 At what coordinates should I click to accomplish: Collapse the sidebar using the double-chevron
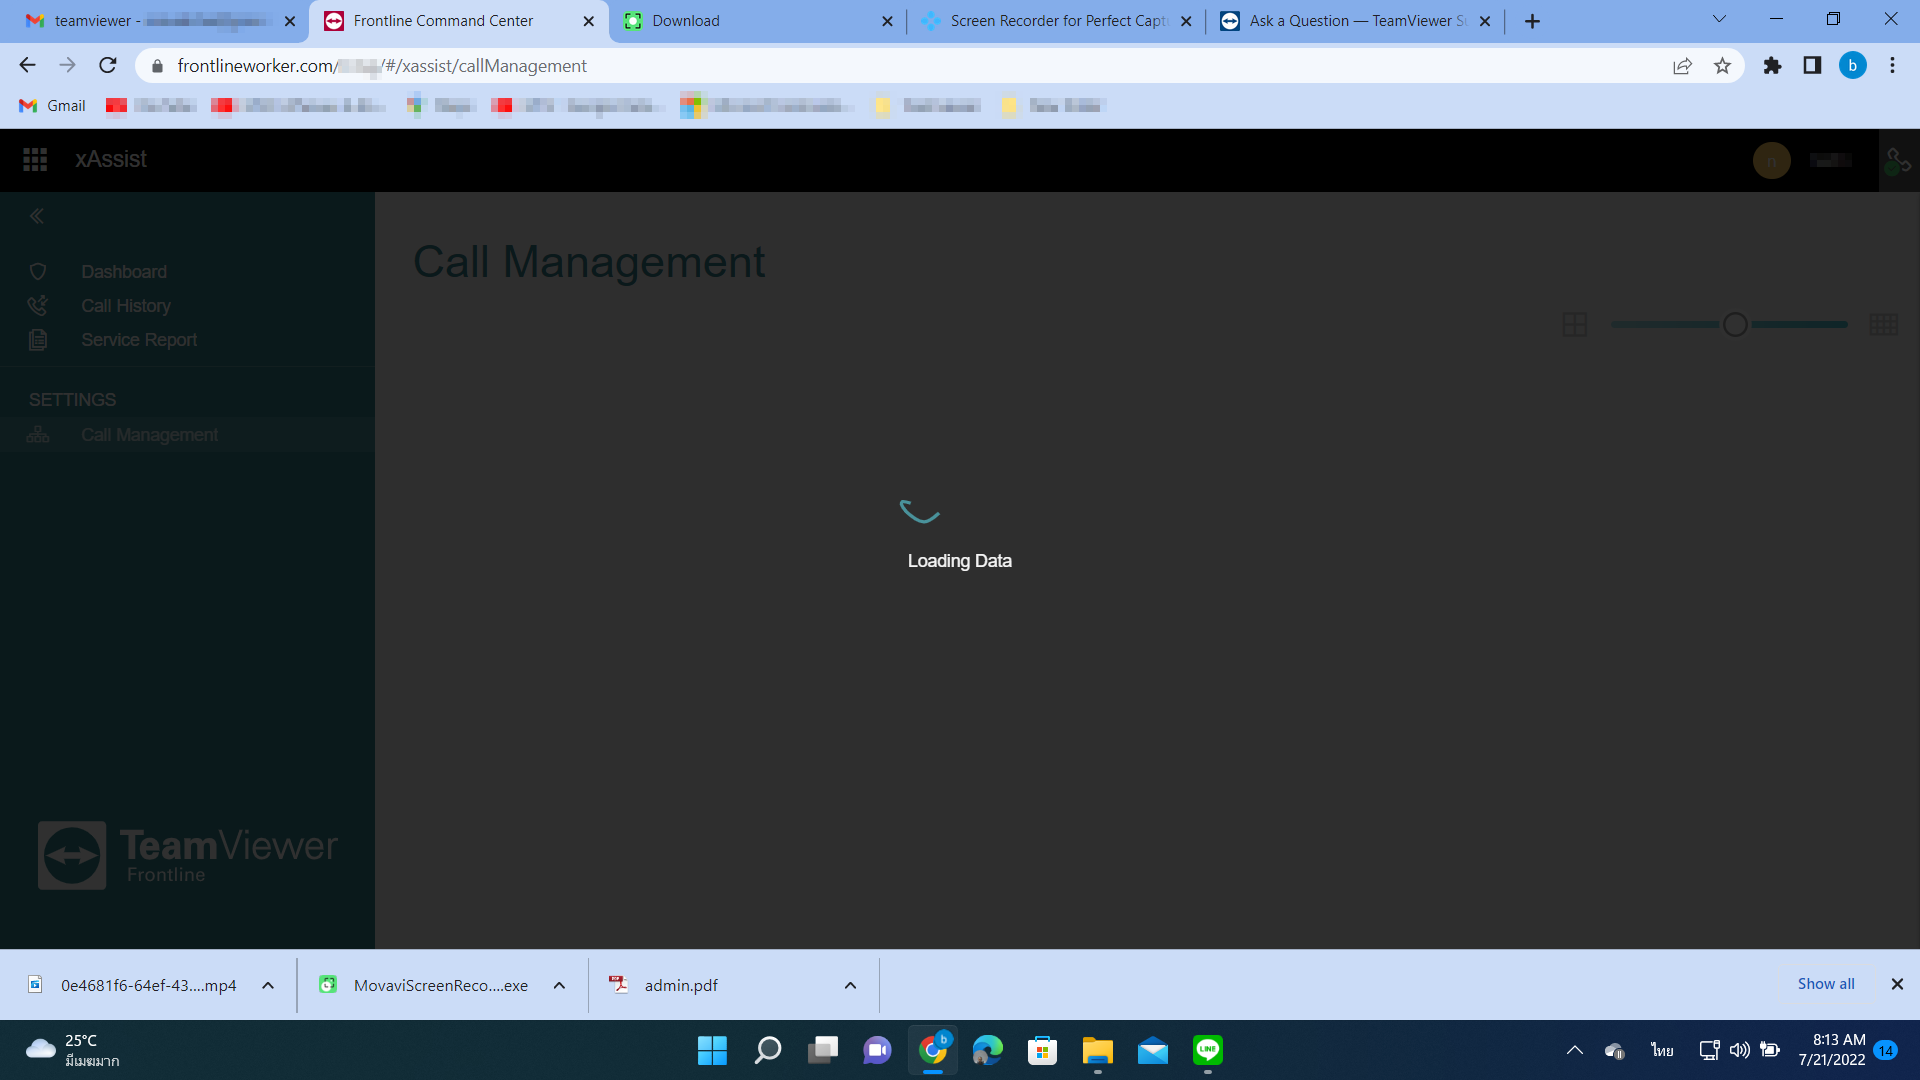click(37, 215)
